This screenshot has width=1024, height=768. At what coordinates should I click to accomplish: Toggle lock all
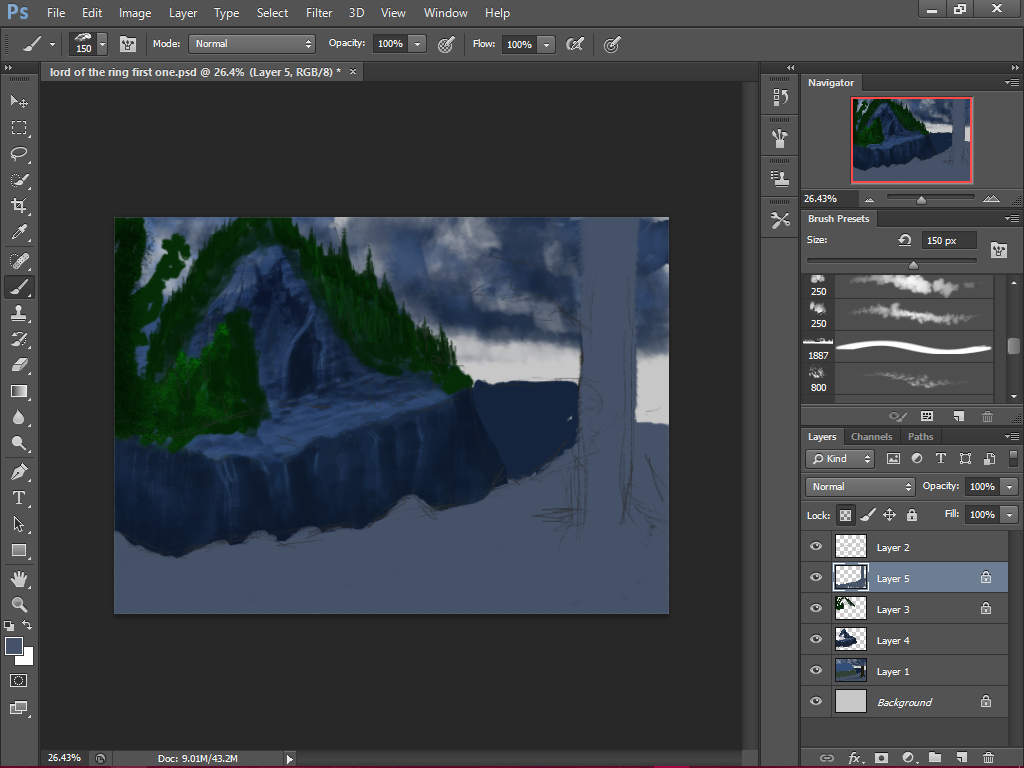point(912,515)
